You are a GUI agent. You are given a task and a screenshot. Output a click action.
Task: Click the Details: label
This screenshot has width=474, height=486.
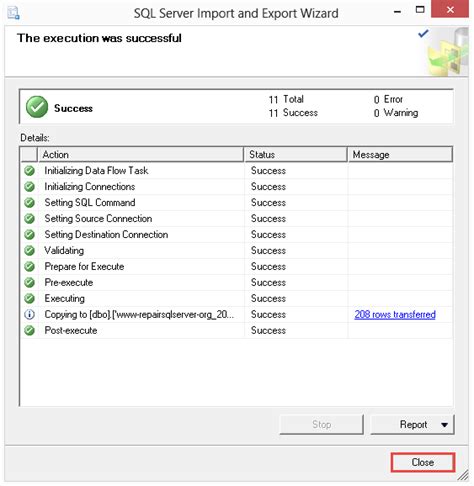click(x=35, y=138)
